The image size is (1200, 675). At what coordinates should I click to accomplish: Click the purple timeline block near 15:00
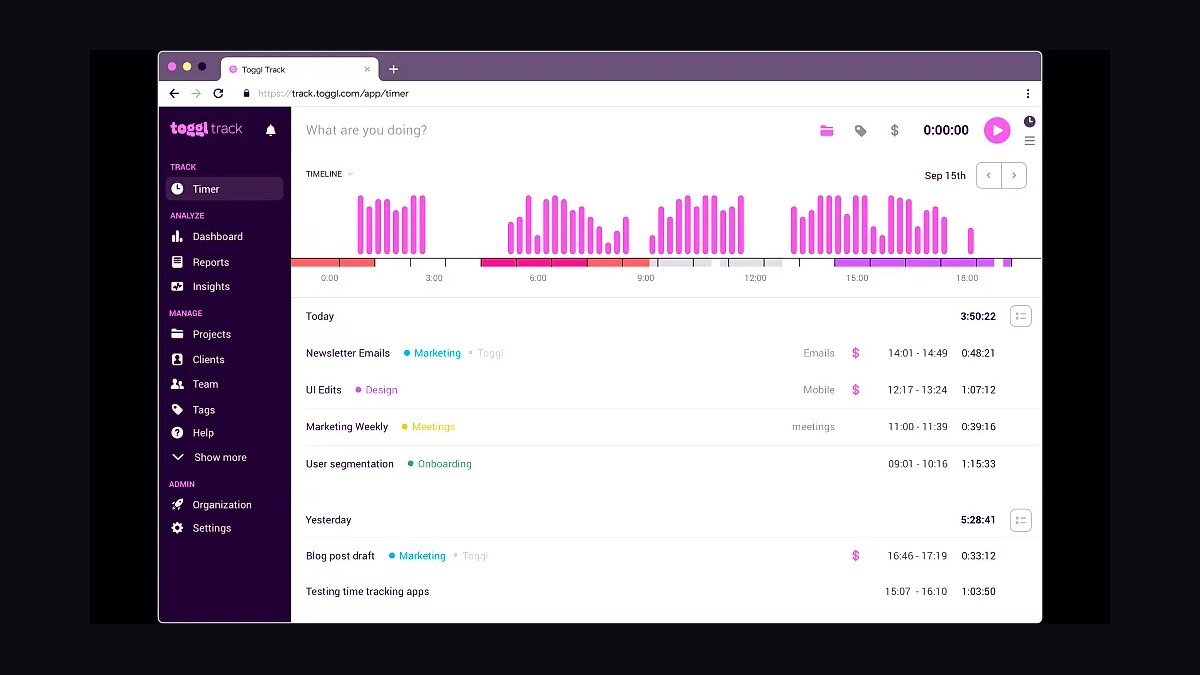914,263
